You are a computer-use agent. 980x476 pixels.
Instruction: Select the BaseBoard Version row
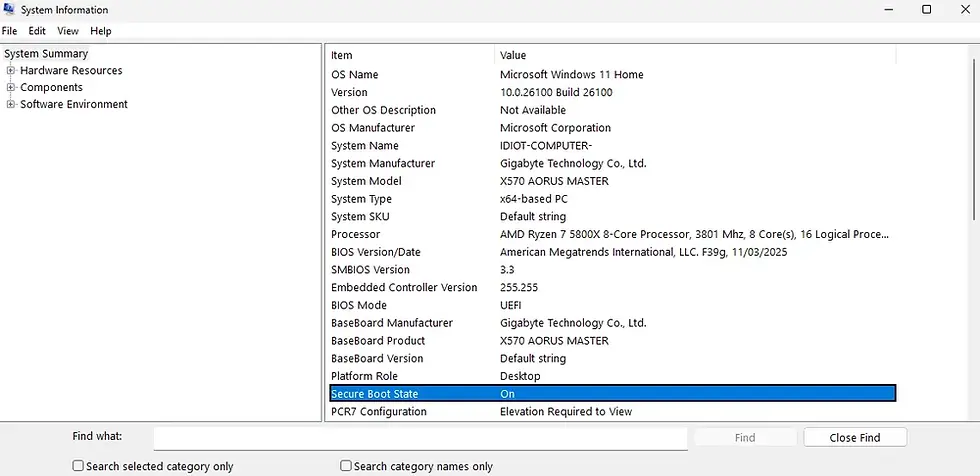612,359
